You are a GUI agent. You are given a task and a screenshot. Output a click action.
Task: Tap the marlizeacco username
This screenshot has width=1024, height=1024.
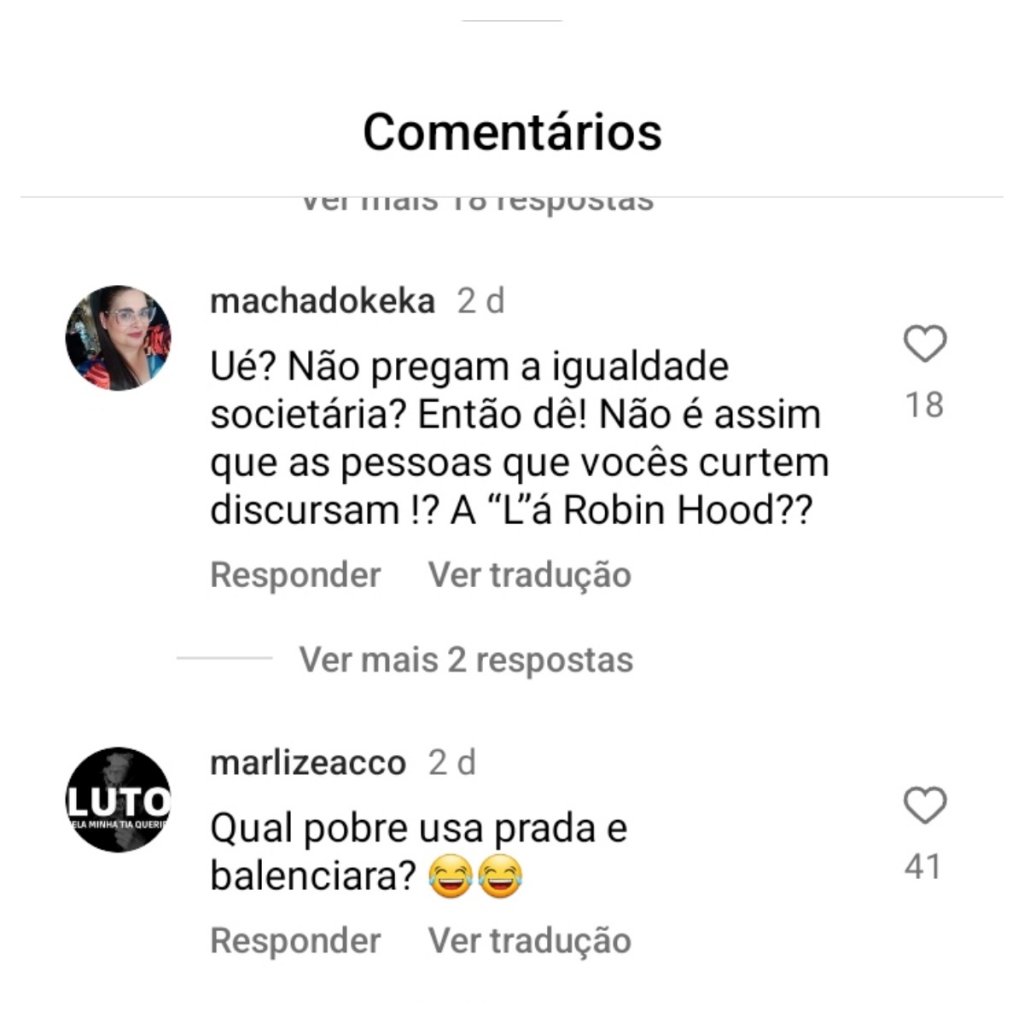pos(308,763)
